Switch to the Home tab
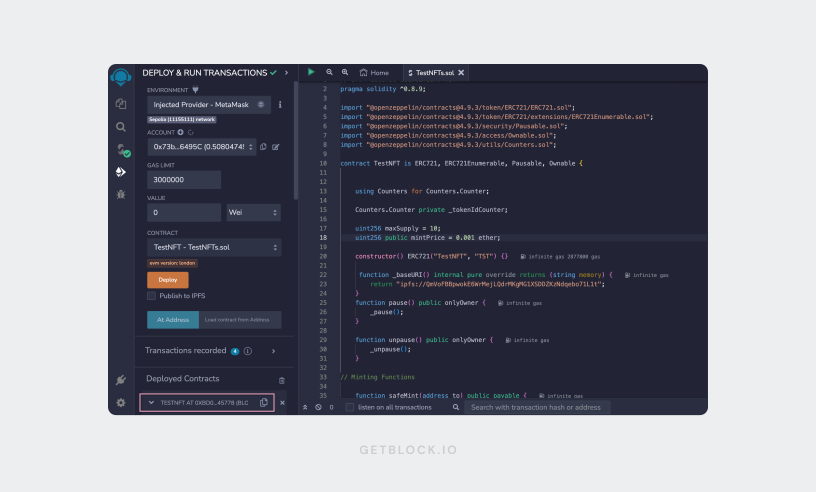This screenshot has width=816, height=492. (375, 73)
